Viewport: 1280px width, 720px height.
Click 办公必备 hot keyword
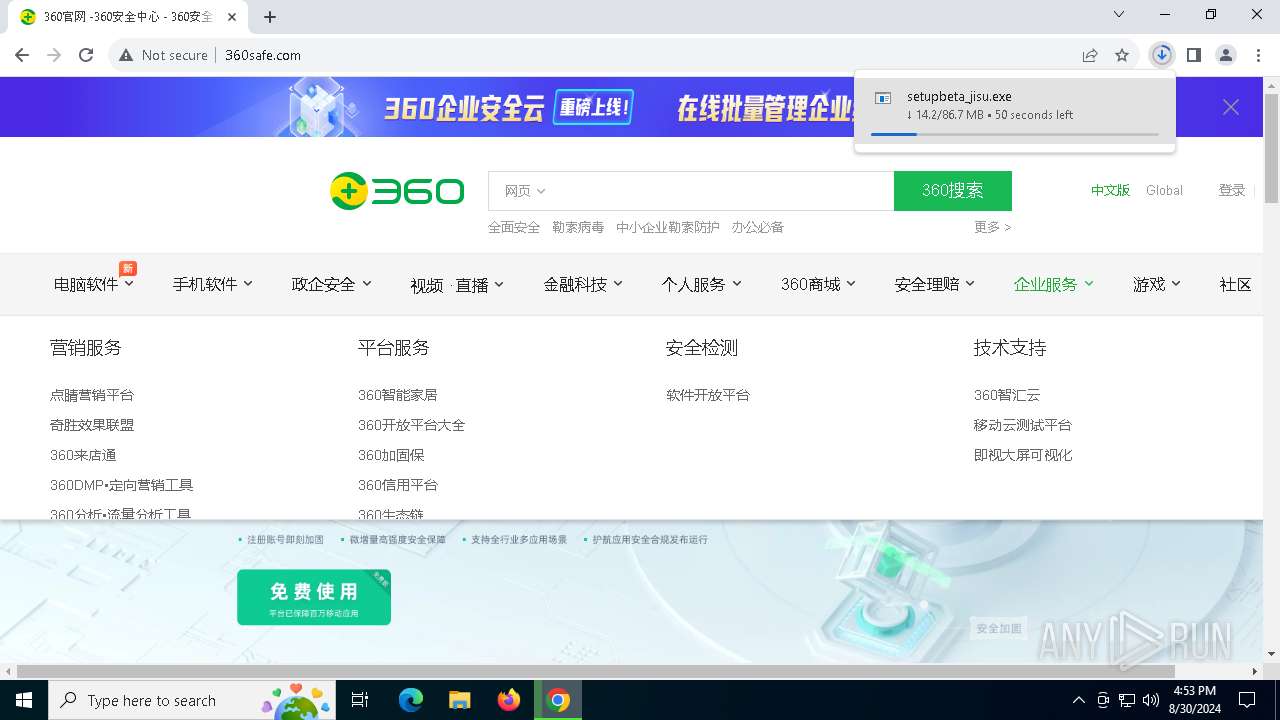[757, 227]
